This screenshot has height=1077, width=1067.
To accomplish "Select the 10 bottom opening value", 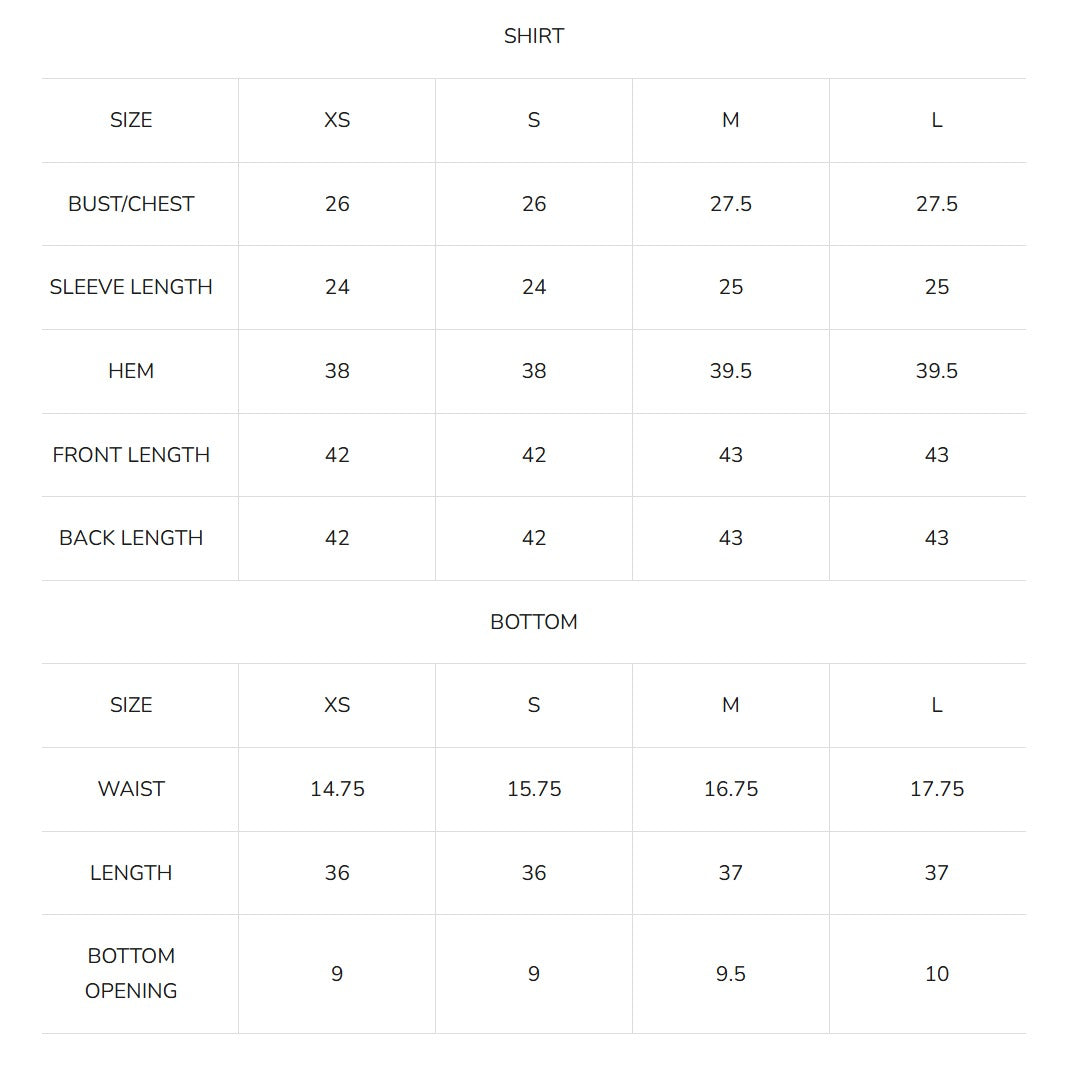I will (937, 974).
